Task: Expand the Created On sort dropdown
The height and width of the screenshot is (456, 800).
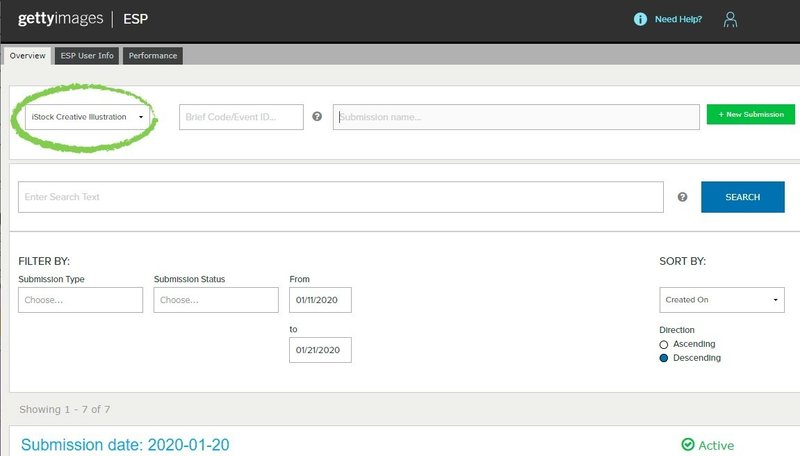Action: coord(721,300)
